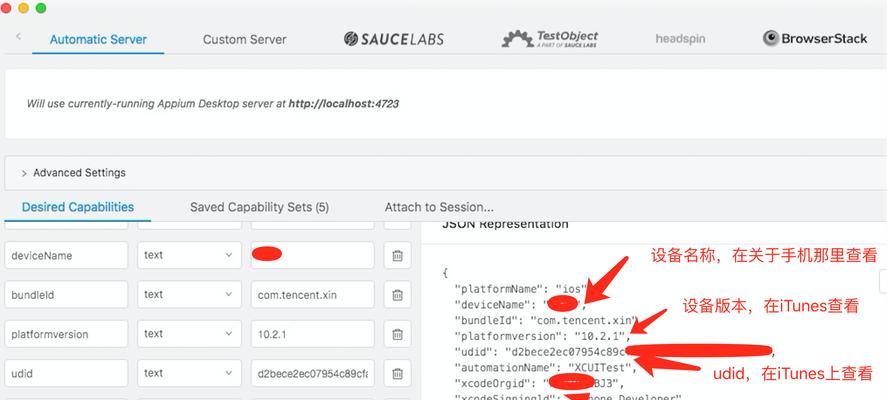Click the "platformName": "ios" JSON line
Image resolution: width=887 pixels, height=400 pixels.
(x=519, y=289)
